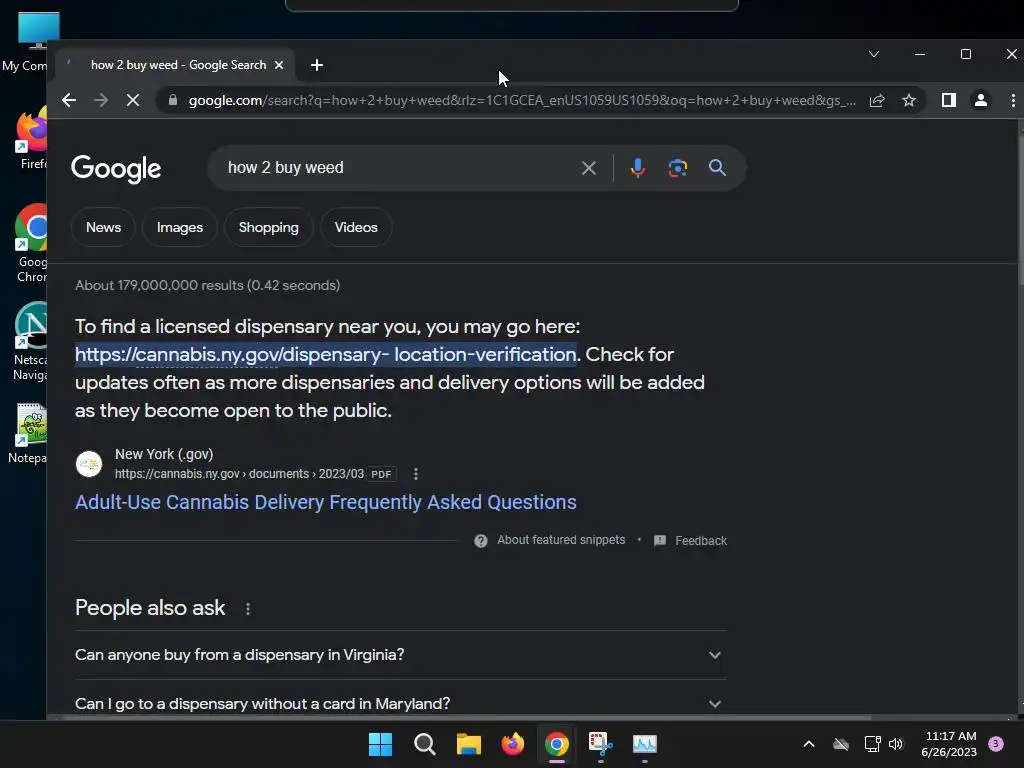This screenshot has width=1024, height=768.
Task: Open File Explorer from the taskbar
Action: [468, 744]
